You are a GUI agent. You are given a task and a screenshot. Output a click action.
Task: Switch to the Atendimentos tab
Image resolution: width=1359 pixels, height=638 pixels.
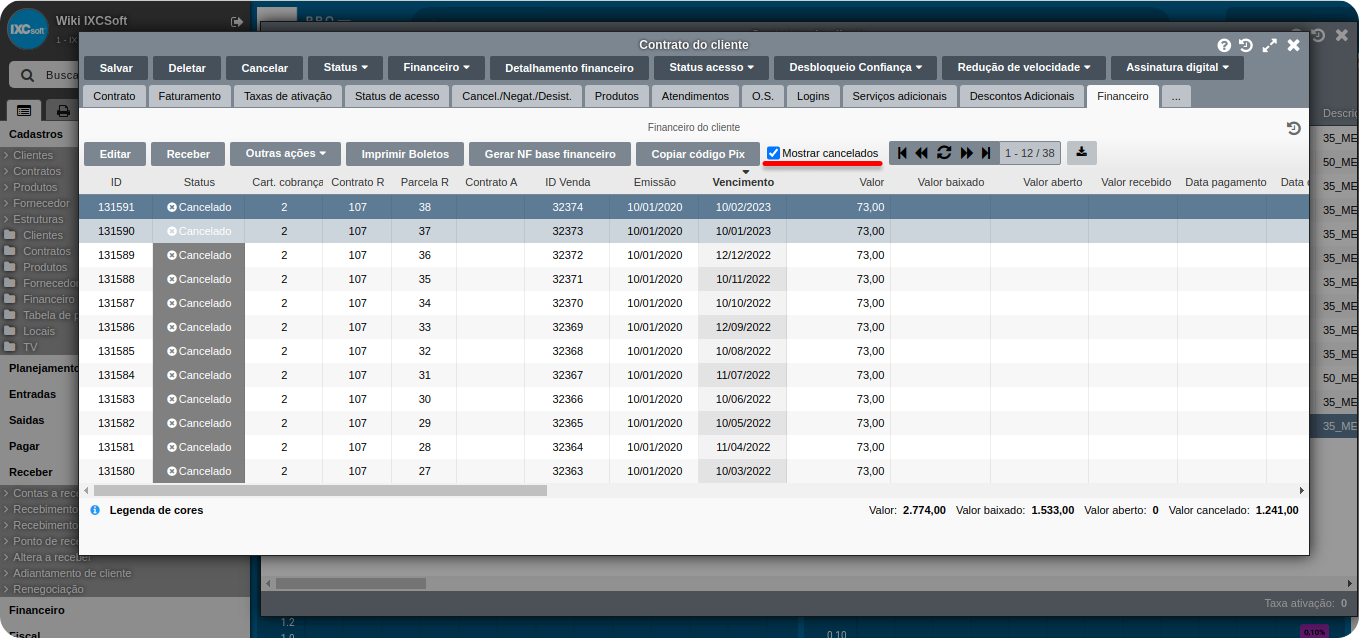(x=695, y=96)
